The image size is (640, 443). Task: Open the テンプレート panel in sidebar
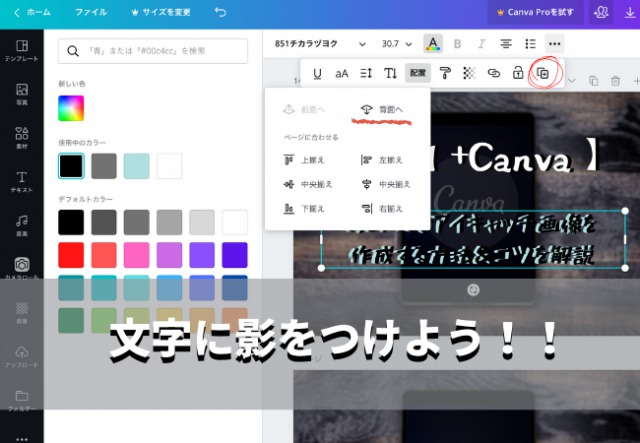point(22,50)
